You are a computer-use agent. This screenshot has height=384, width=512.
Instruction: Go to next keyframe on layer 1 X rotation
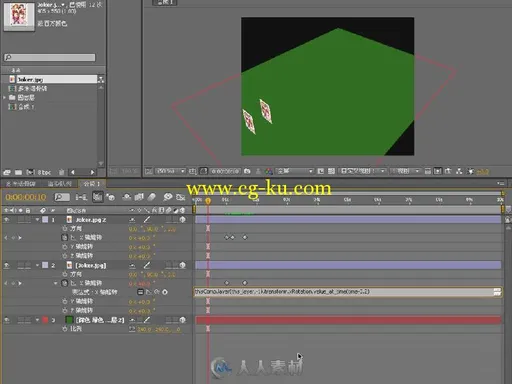click(x=20, y=238)
